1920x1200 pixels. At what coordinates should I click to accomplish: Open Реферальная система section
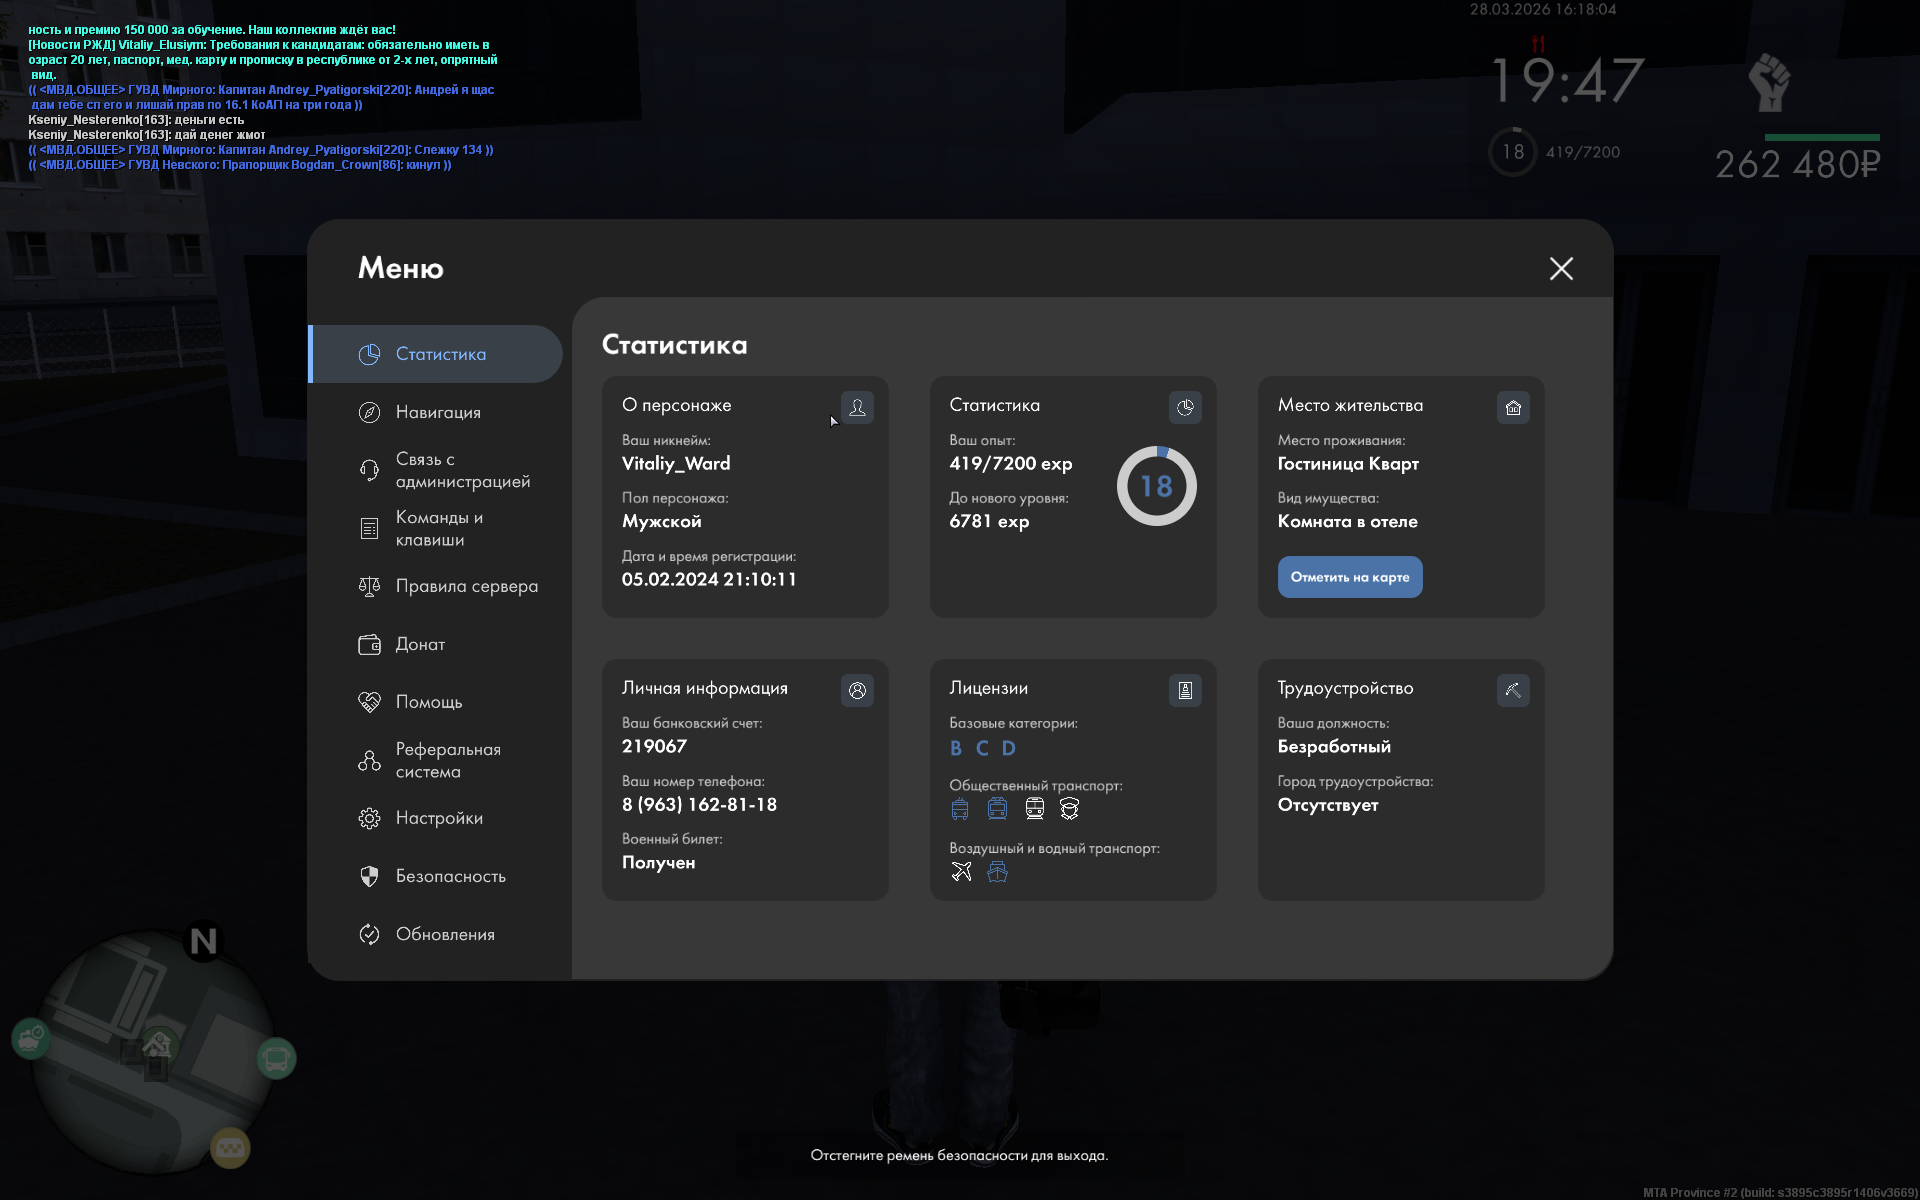(x=447, y=760)
